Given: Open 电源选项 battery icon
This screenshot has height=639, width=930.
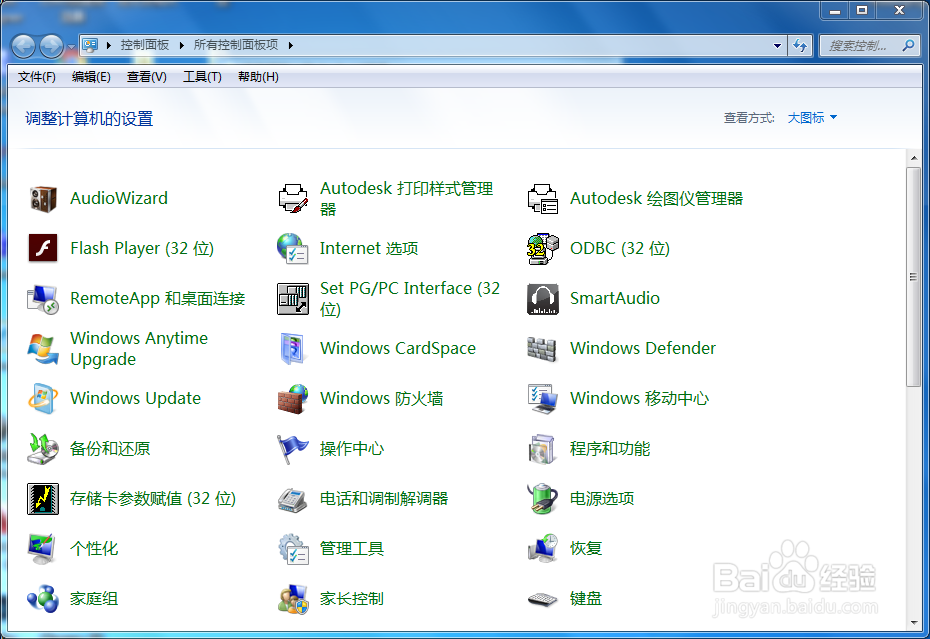Looking at the screenshot, I should [543, 498].
